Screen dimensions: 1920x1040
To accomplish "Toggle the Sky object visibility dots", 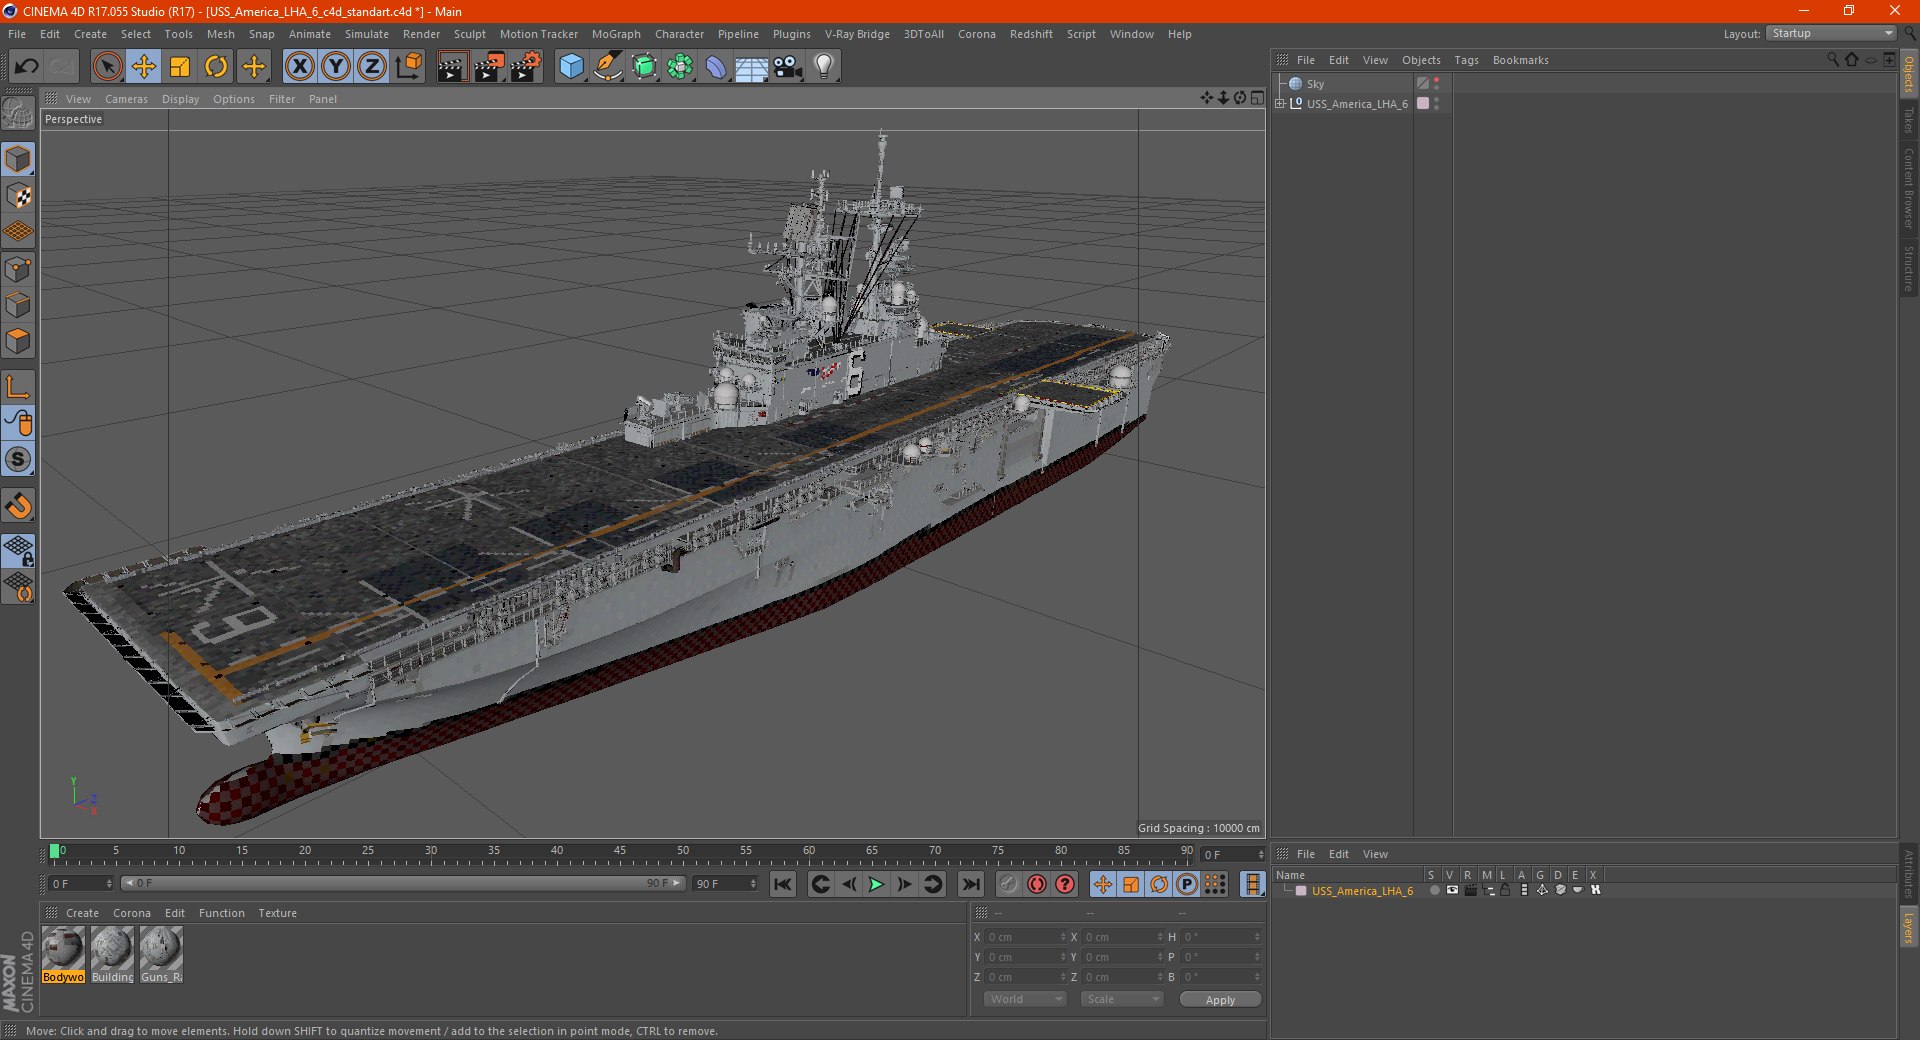I will (1437, 84).
